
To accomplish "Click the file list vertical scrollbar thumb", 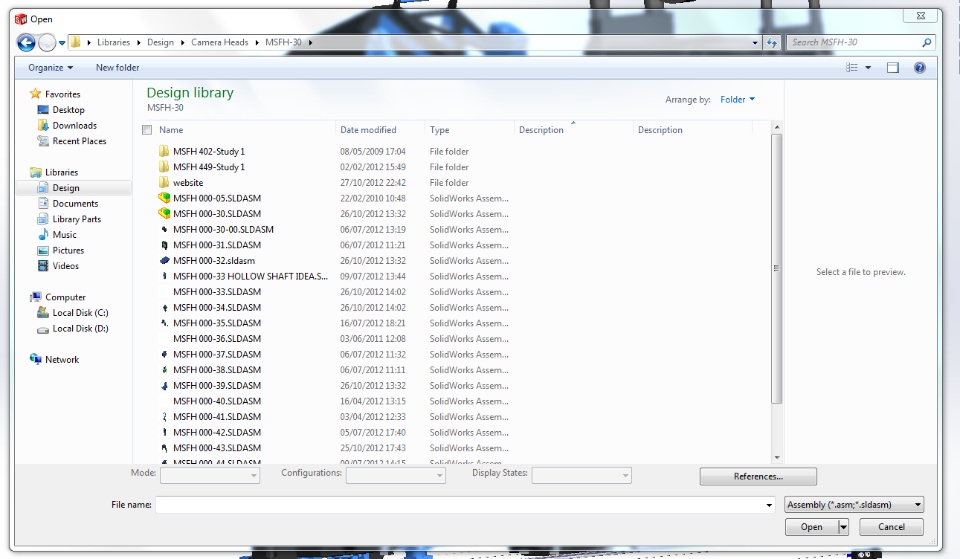I will (777, 268).
